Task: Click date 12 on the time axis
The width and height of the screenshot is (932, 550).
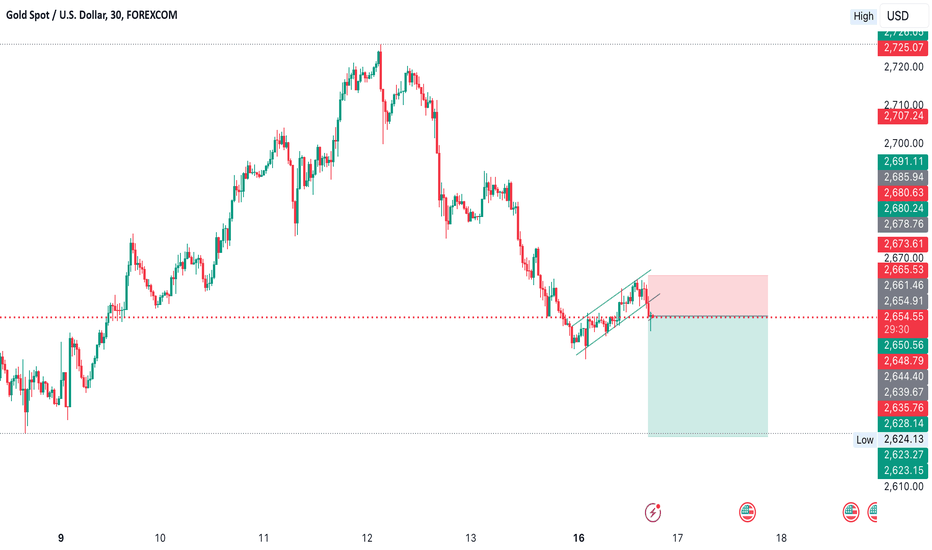Action: click(x=367, y=538)
